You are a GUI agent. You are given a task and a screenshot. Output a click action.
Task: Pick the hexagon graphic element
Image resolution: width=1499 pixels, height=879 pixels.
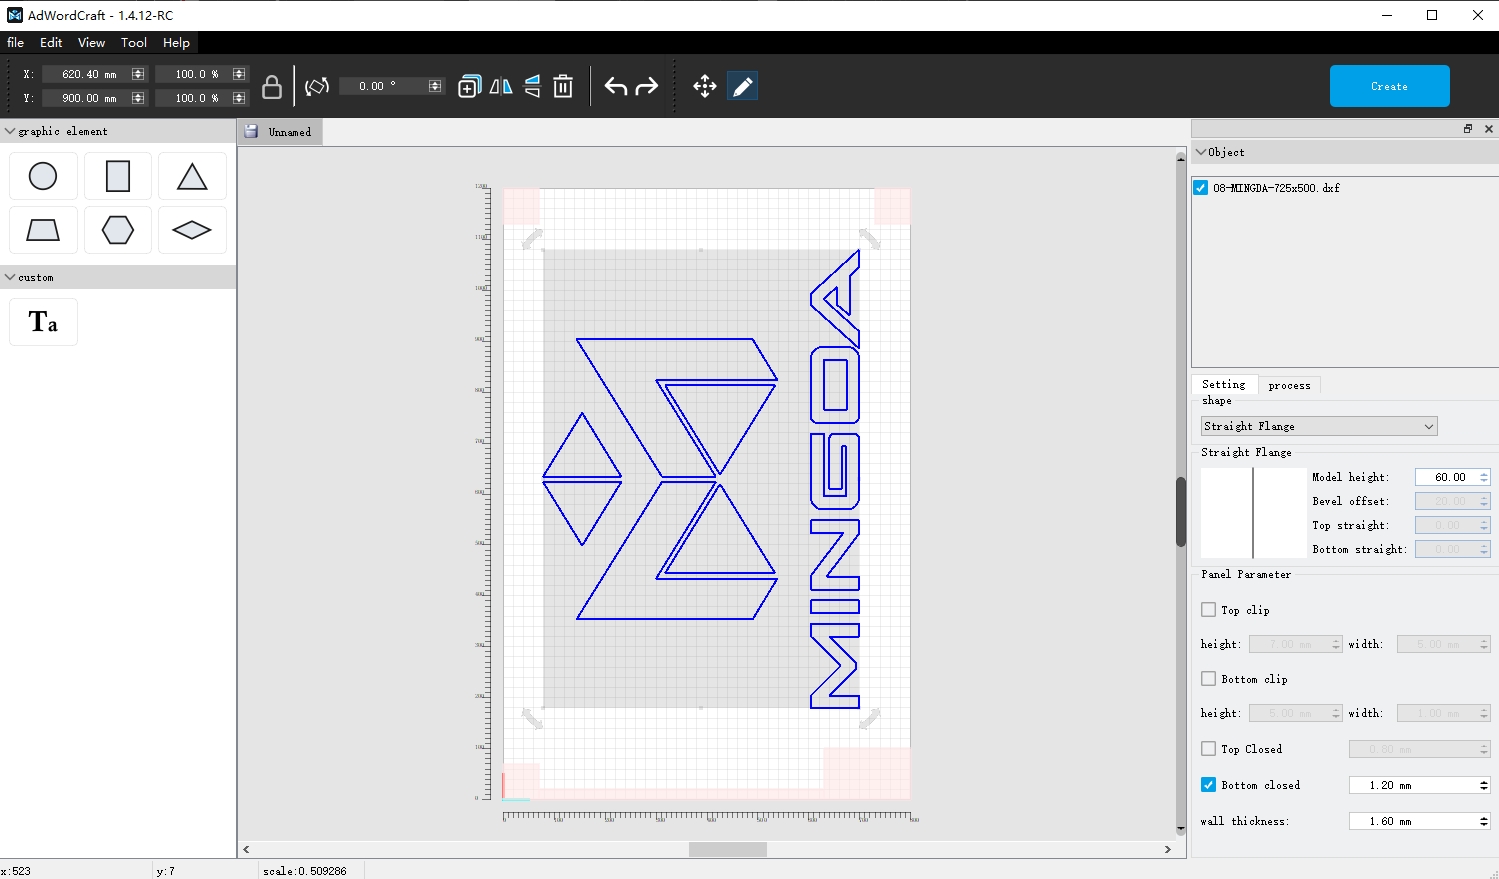point(118,230)
